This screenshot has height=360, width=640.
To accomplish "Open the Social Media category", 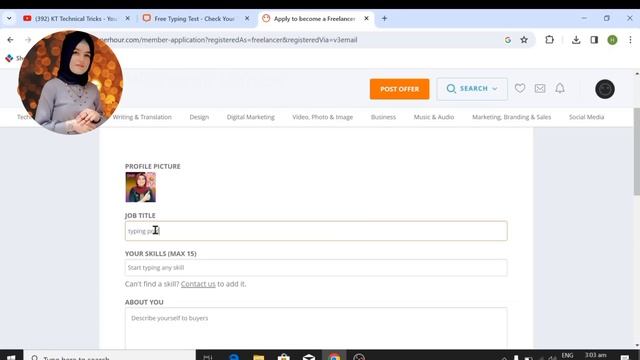I will point(587,117).
